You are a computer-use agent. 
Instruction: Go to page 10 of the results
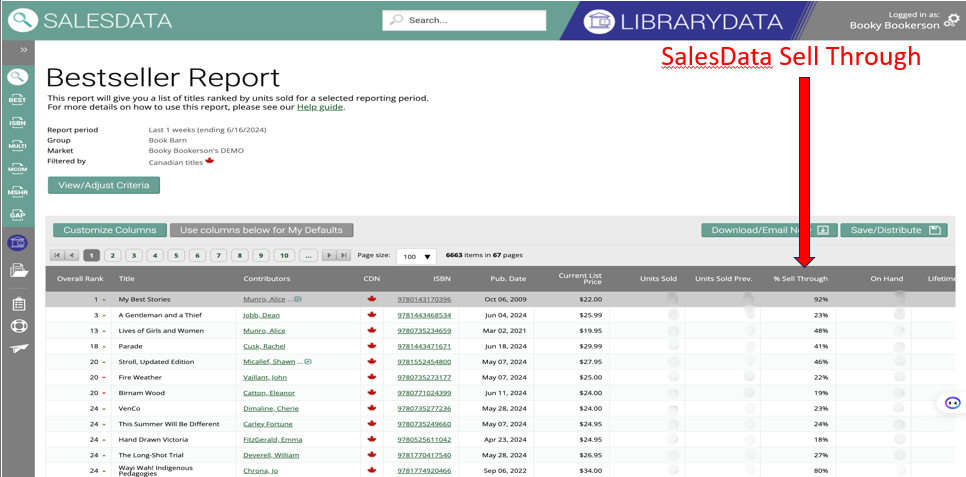coord(284,255)
